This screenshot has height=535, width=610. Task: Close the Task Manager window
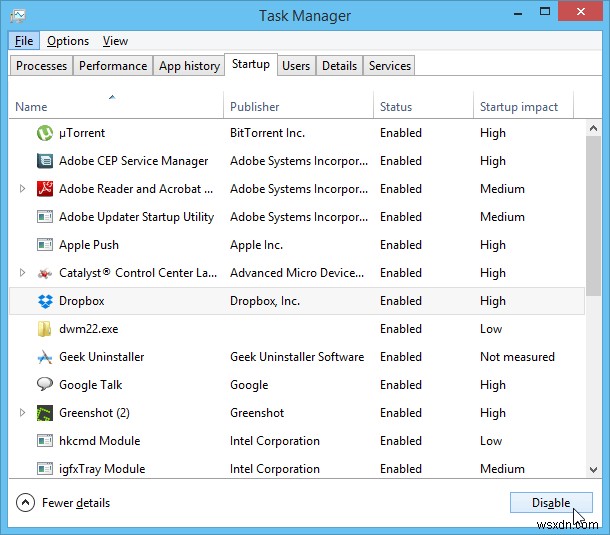[580, 12]
